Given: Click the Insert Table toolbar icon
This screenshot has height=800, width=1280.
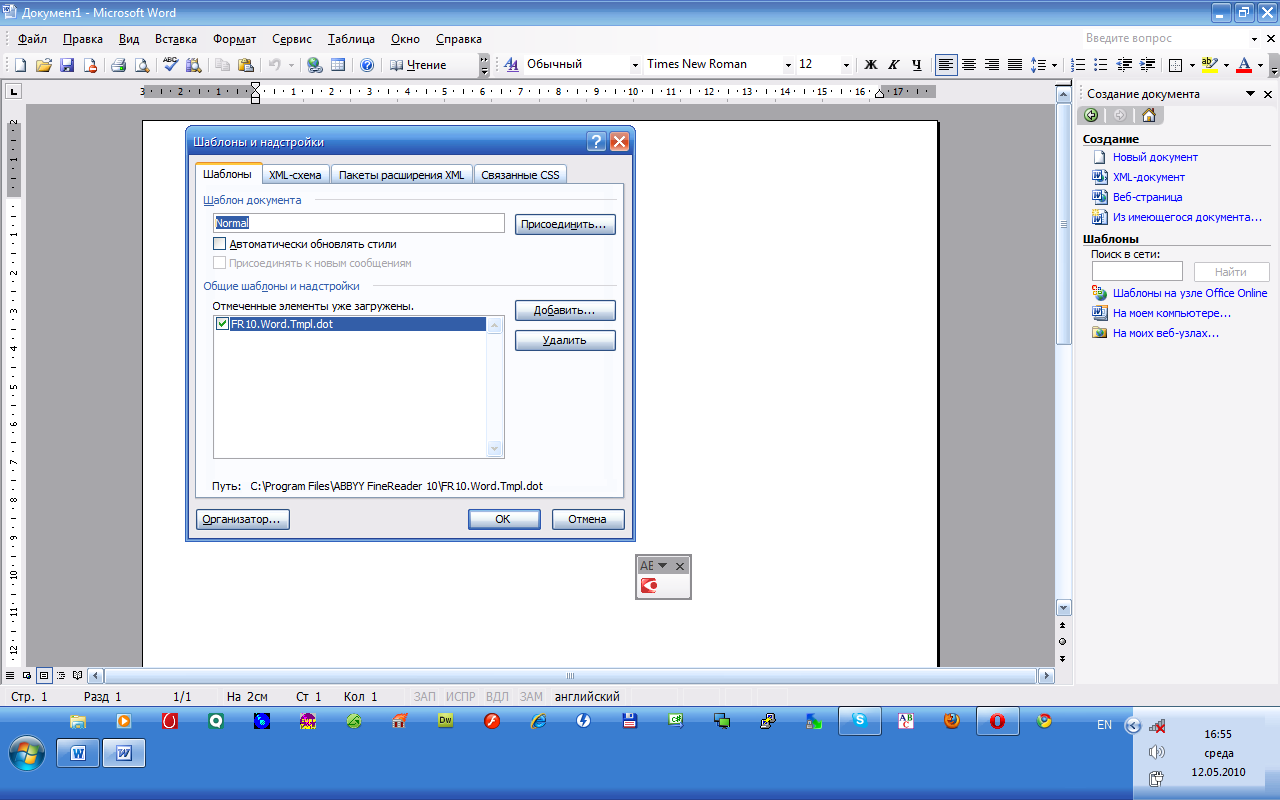Looking at the screenshot, I should (x=338, y=65).
